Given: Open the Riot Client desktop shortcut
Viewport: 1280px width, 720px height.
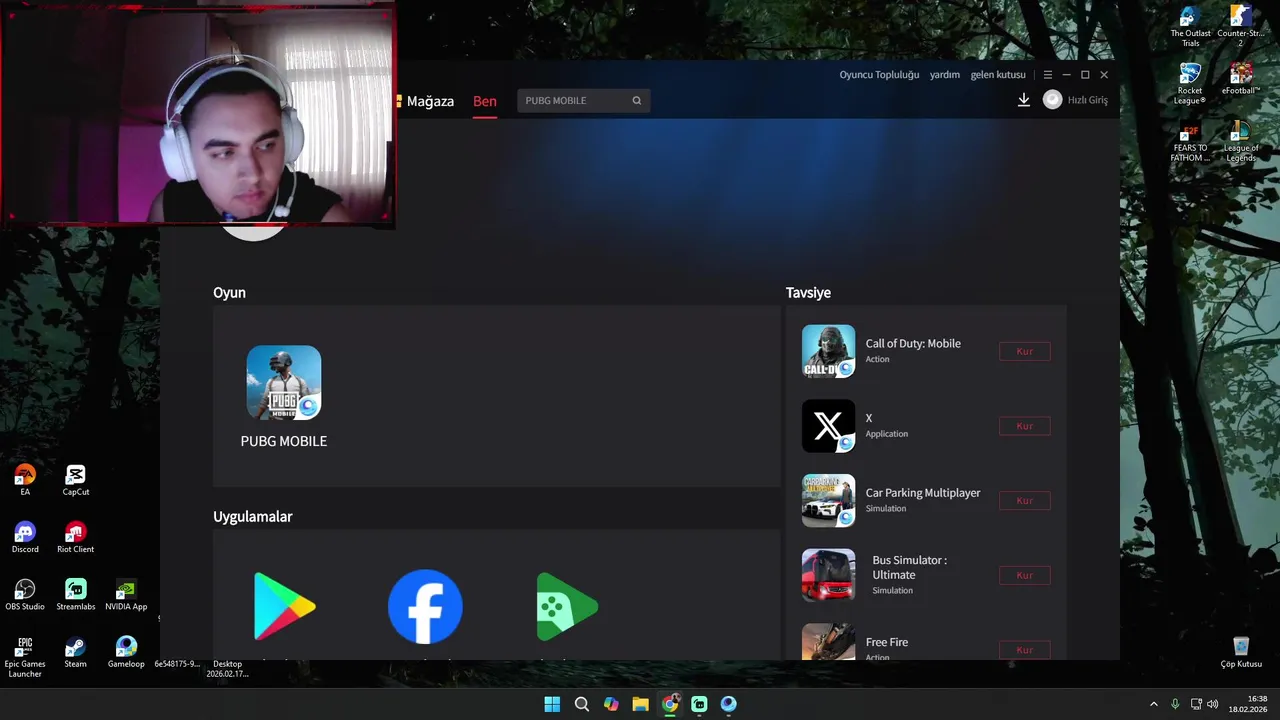Looking at the screenshot, I should (x=76, y=537).
